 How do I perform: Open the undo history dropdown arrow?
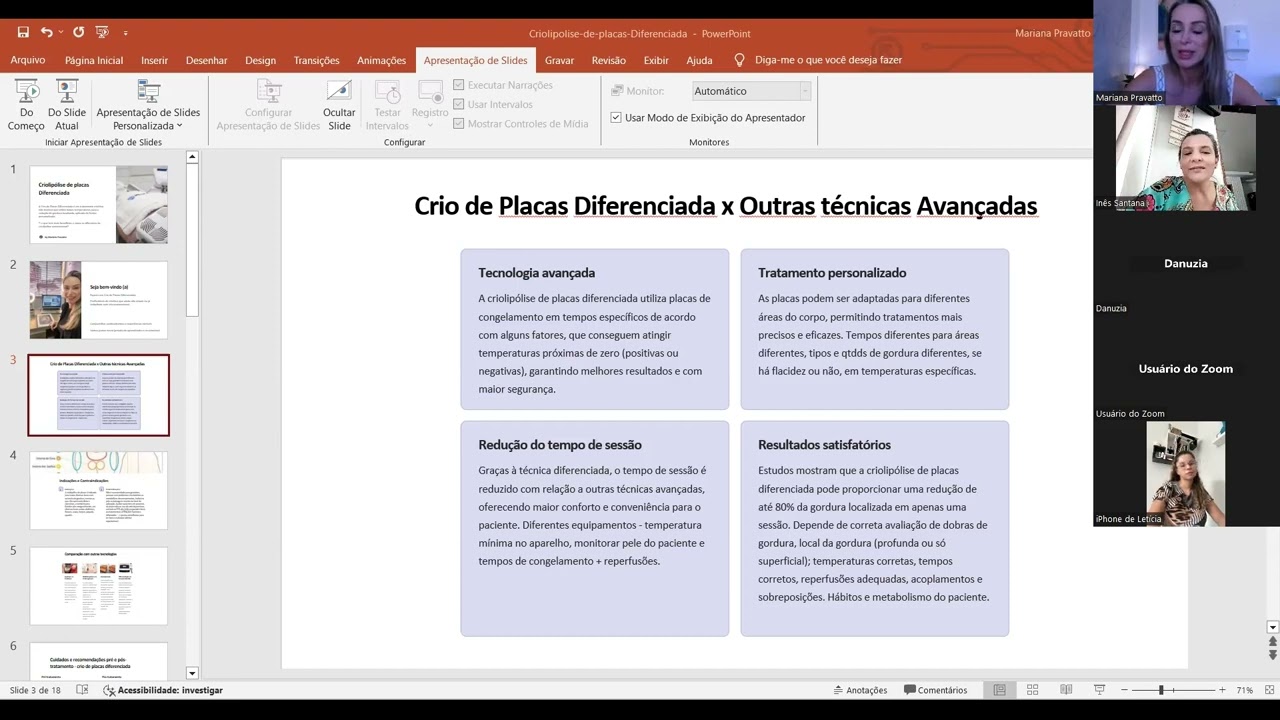[x=60, y=33]
